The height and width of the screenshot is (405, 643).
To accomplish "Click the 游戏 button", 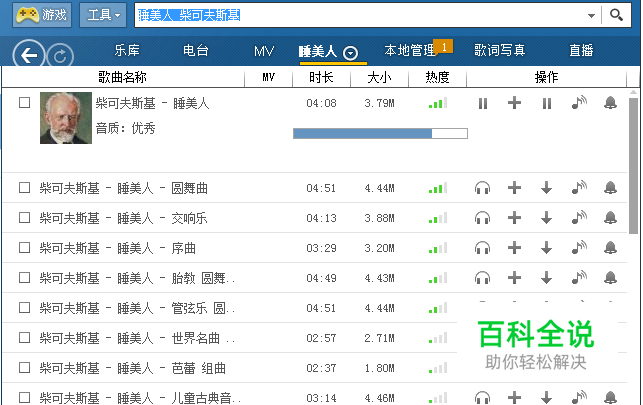I will coord(42,15).
